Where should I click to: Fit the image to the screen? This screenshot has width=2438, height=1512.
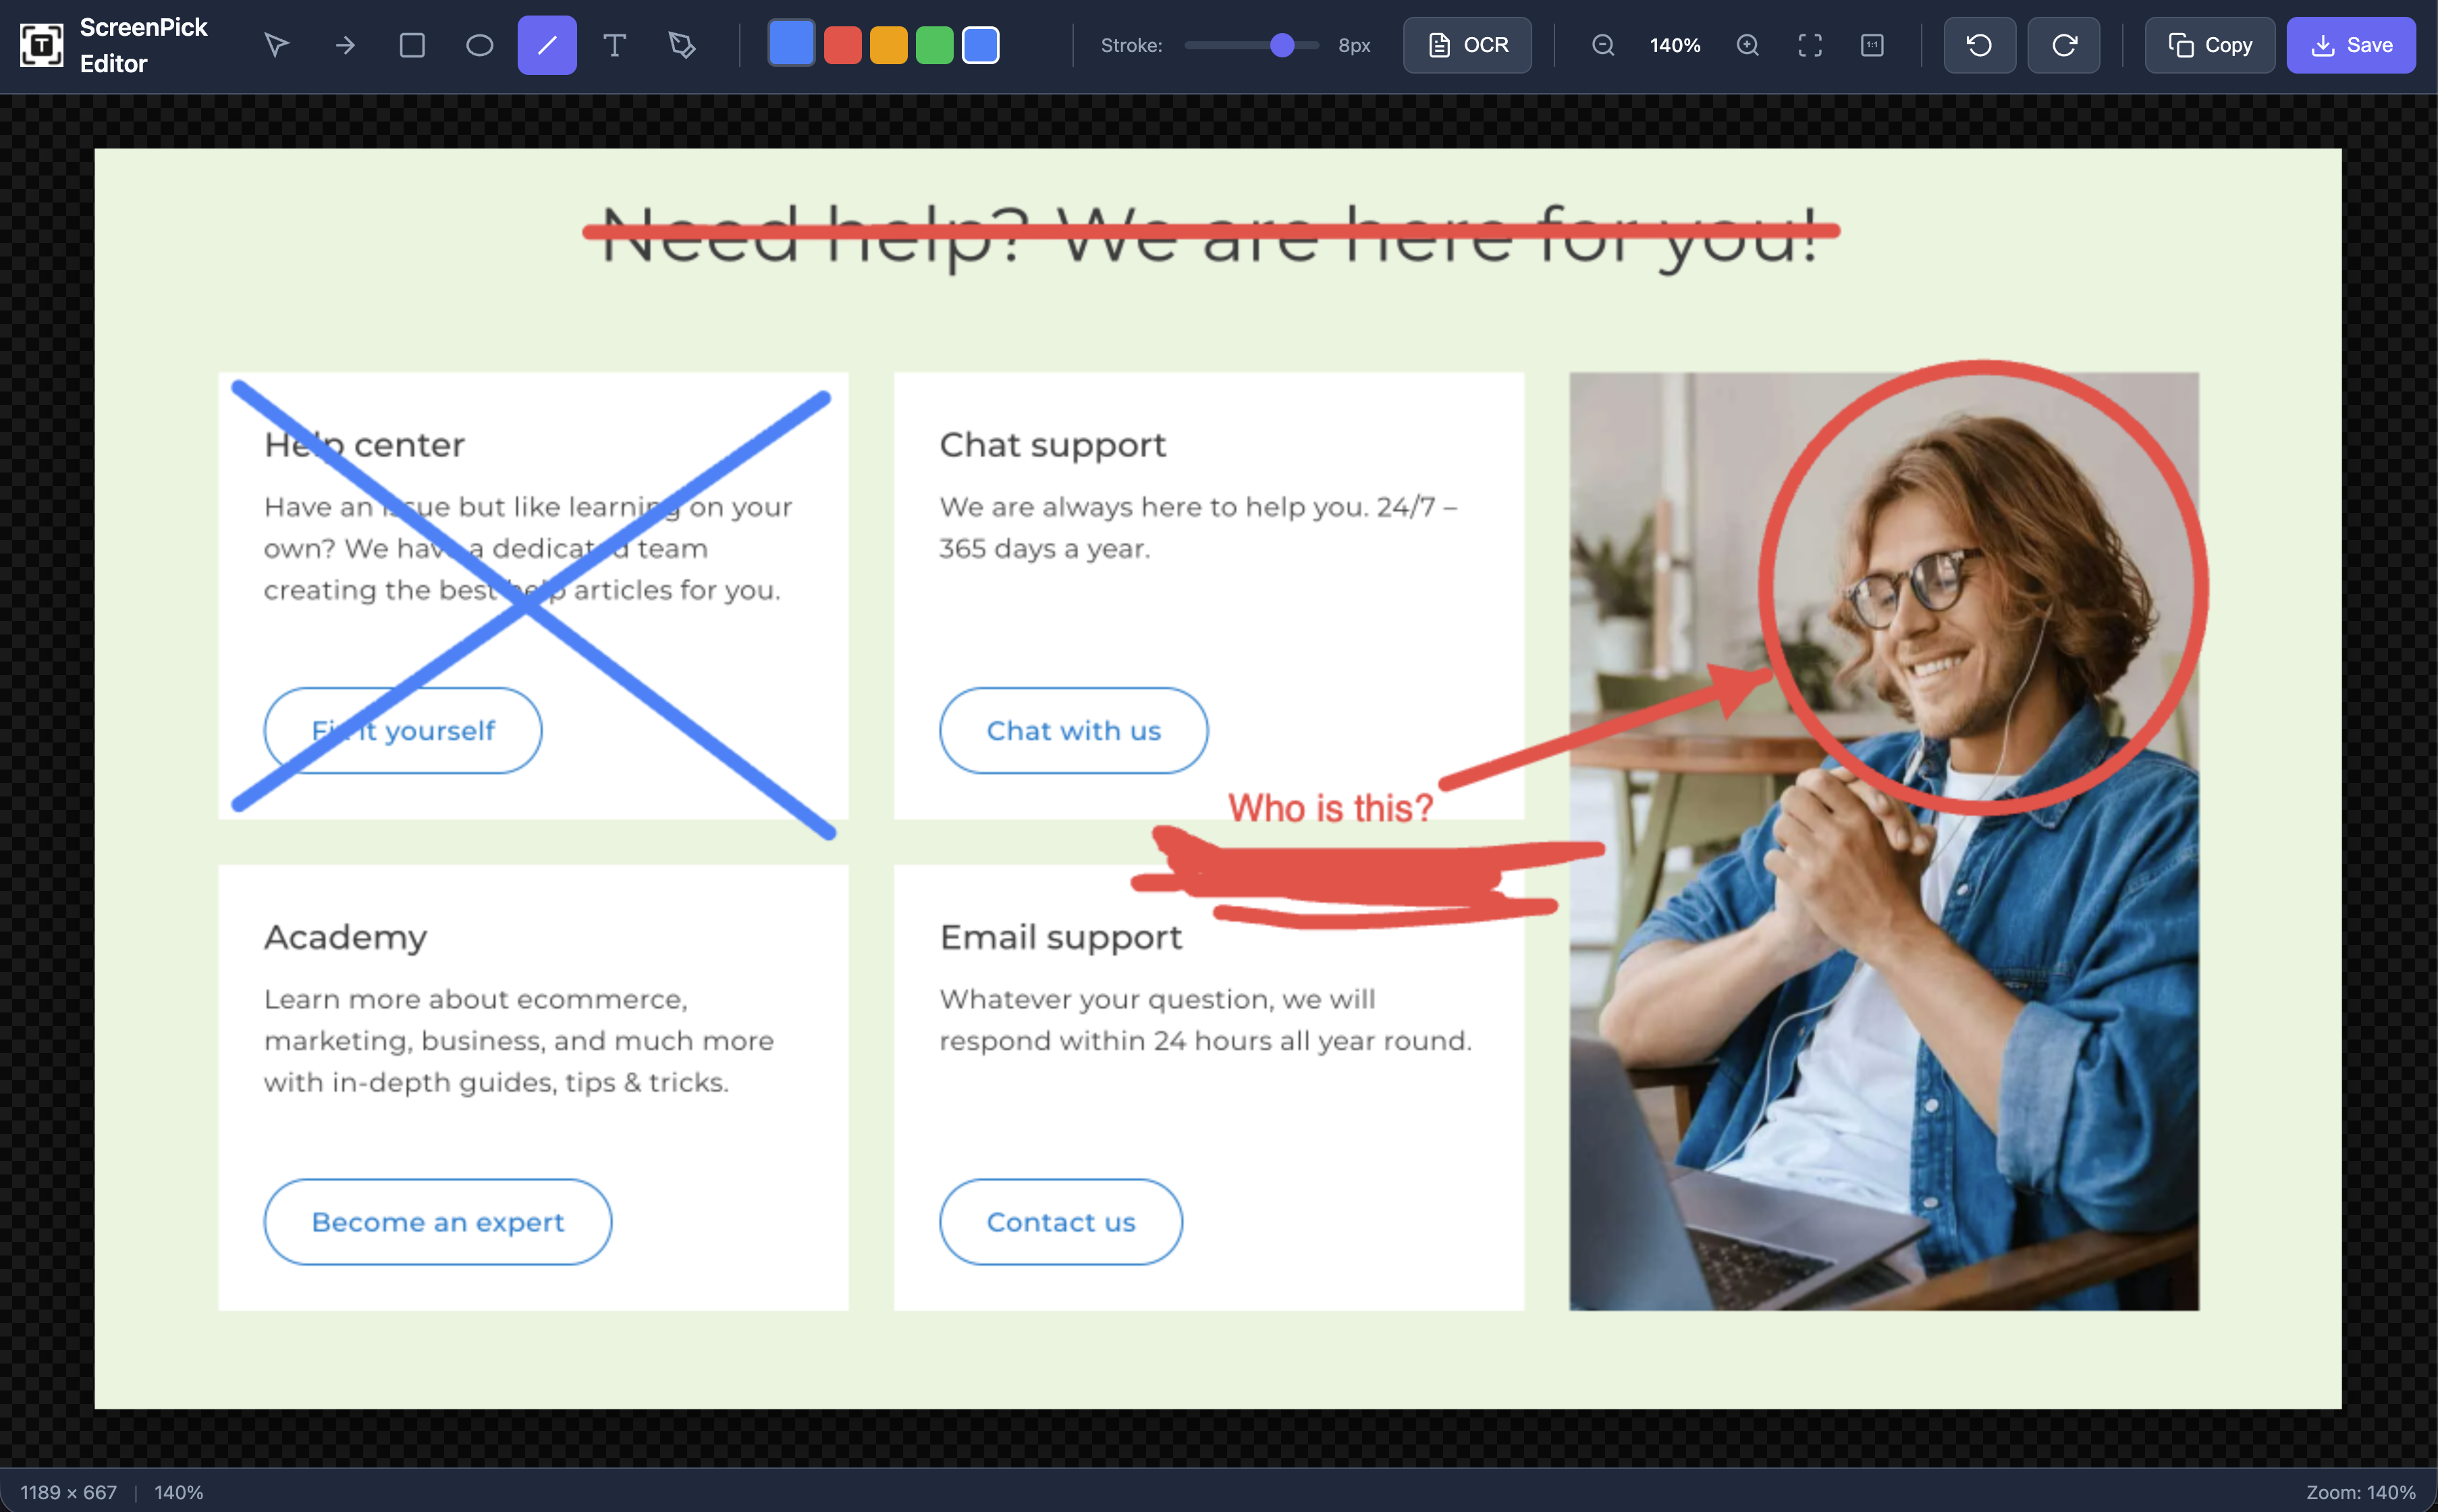point(1810,45)
